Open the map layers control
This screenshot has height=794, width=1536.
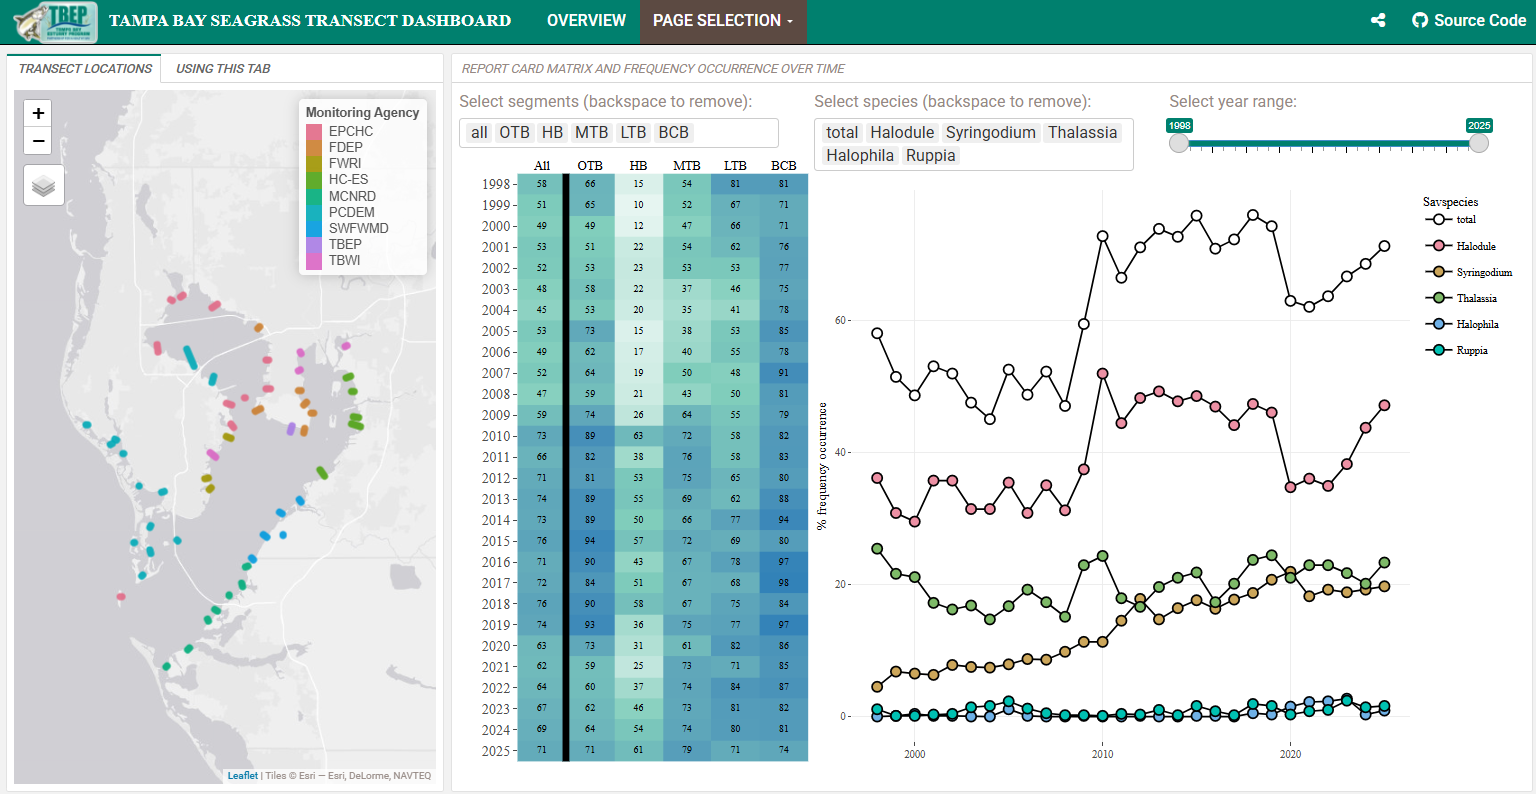point(43,185)
